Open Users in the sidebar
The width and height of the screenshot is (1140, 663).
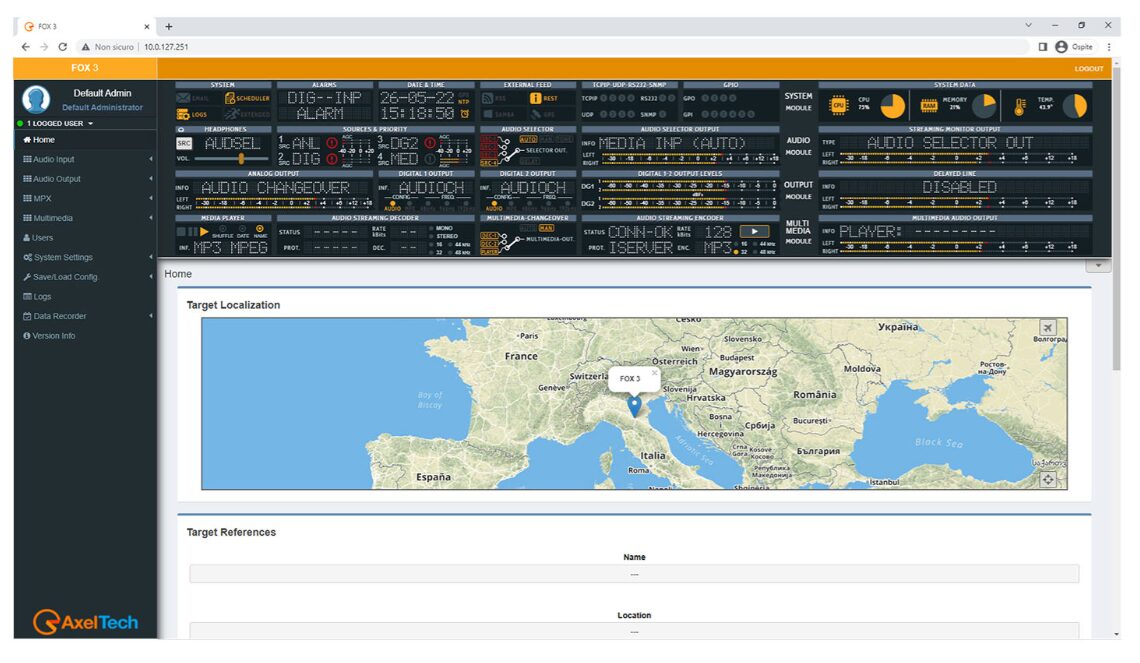(85, 238)
